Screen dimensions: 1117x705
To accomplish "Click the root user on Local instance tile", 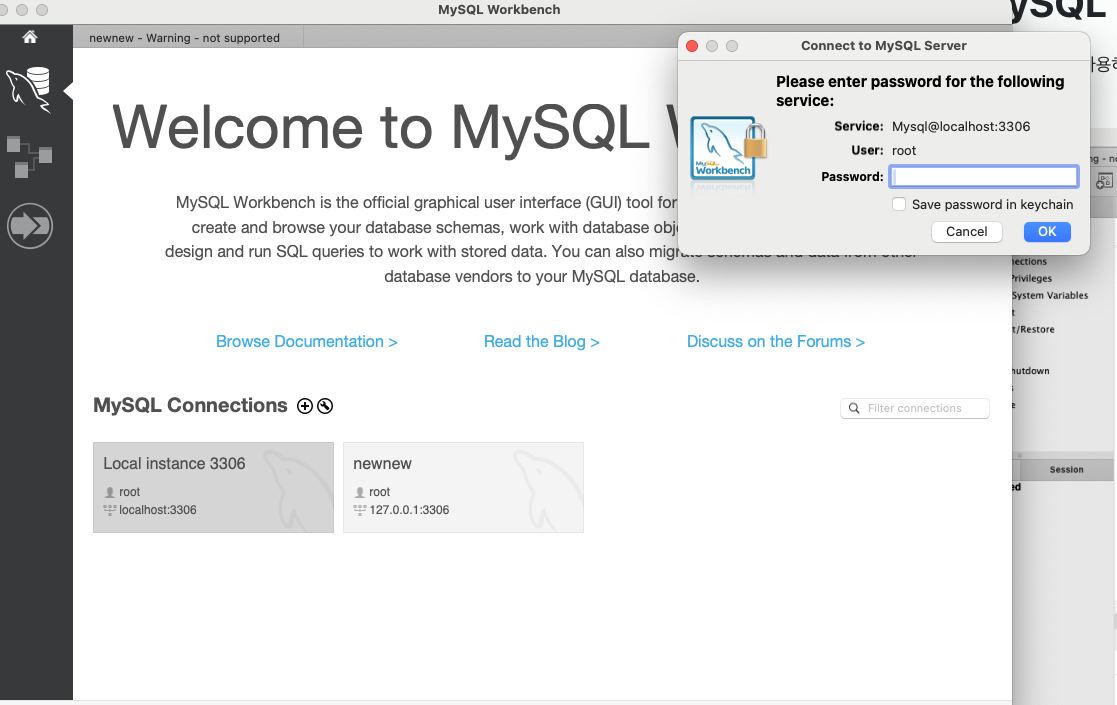I will pyautogui.click(x=130, y=492).
